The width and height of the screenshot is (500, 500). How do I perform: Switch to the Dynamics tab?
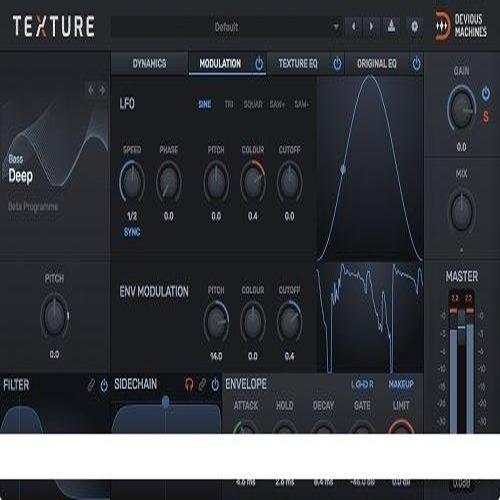coord(149,63)
